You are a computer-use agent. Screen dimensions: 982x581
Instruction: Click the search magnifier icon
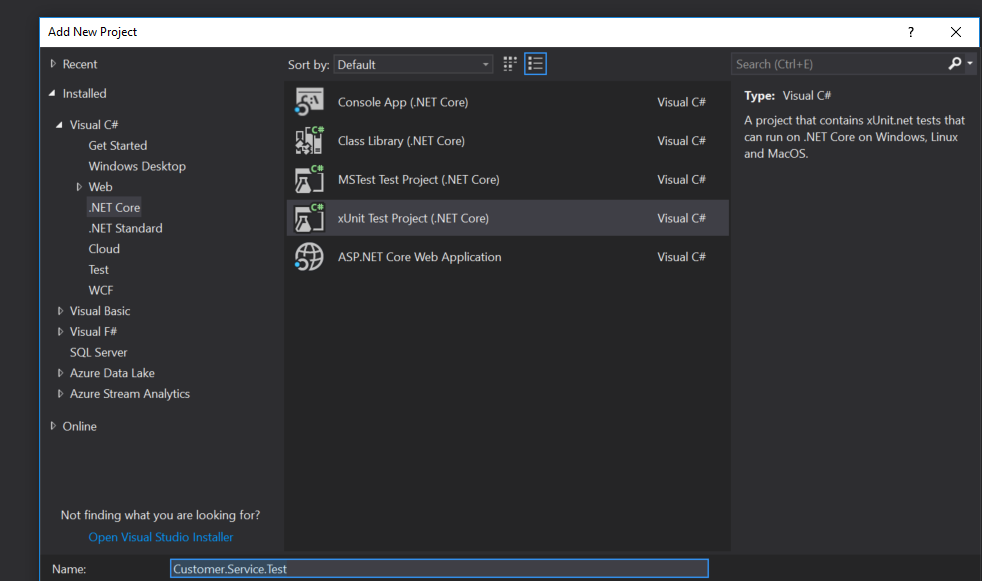pyautogui.click(x=955, y=64)
